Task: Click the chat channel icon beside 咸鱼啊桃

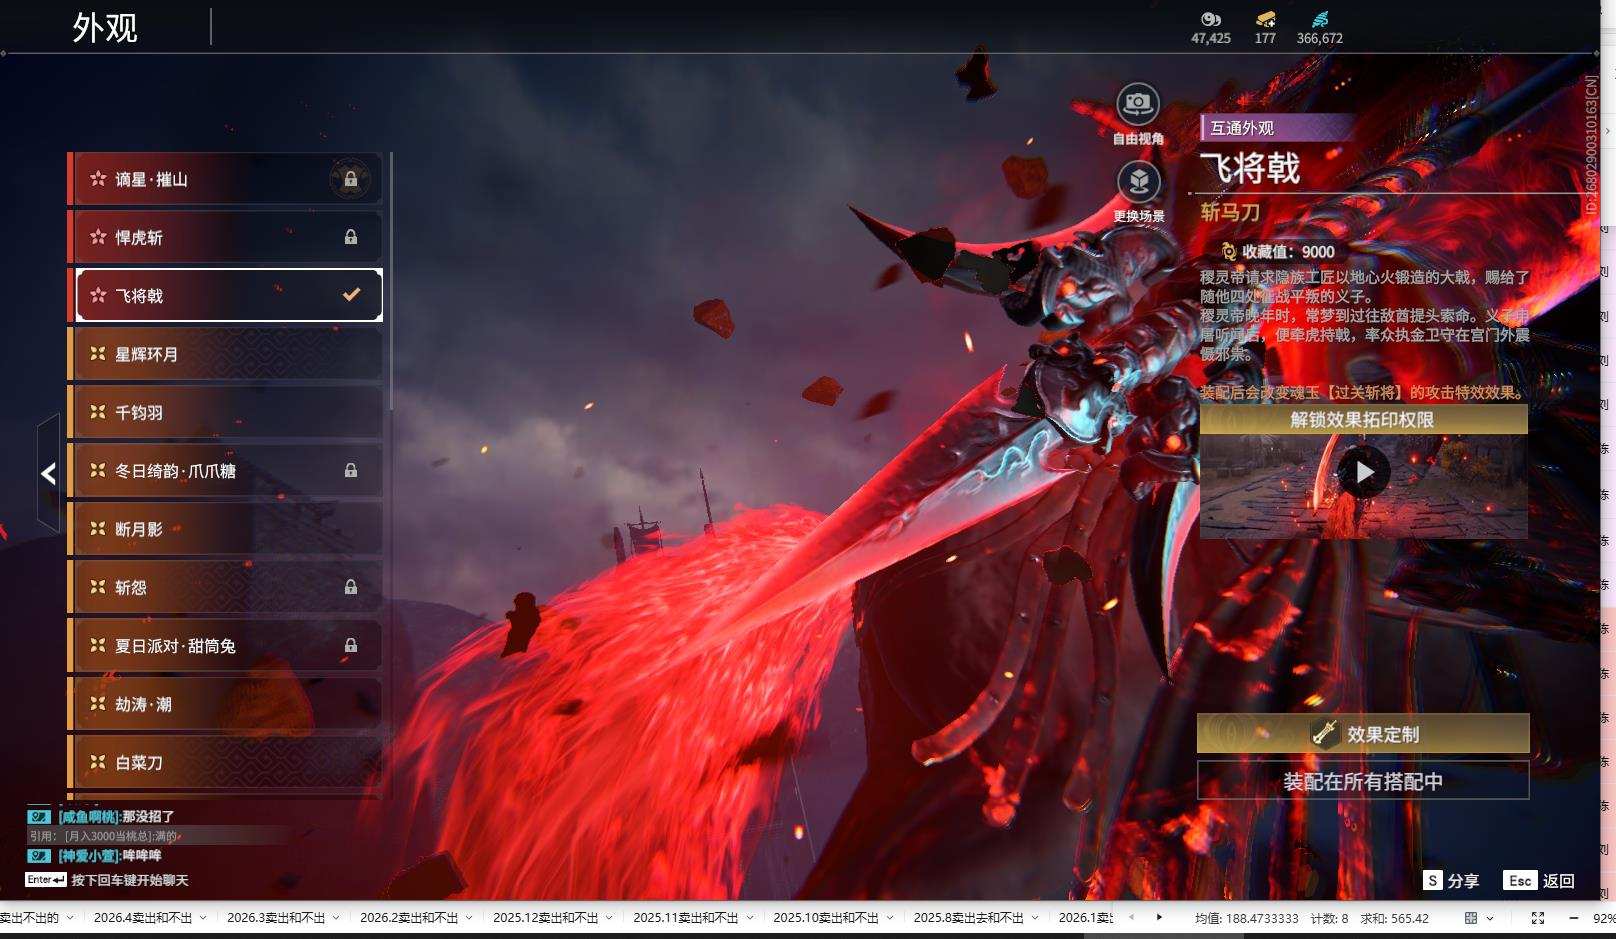Action: click(39, 817)
